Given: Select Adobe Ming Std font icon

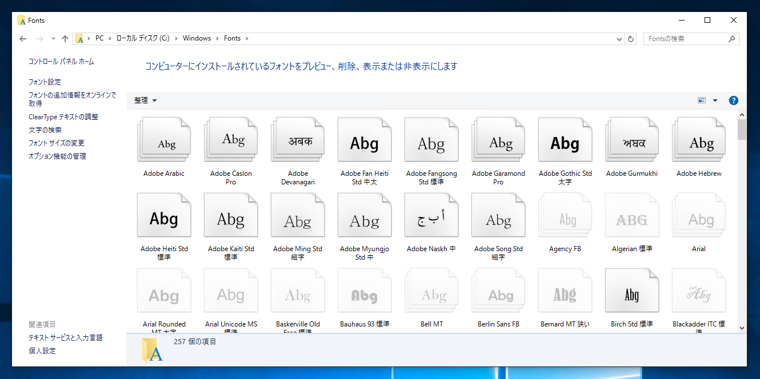Looking at the screenshot, I should click(298, 216).
